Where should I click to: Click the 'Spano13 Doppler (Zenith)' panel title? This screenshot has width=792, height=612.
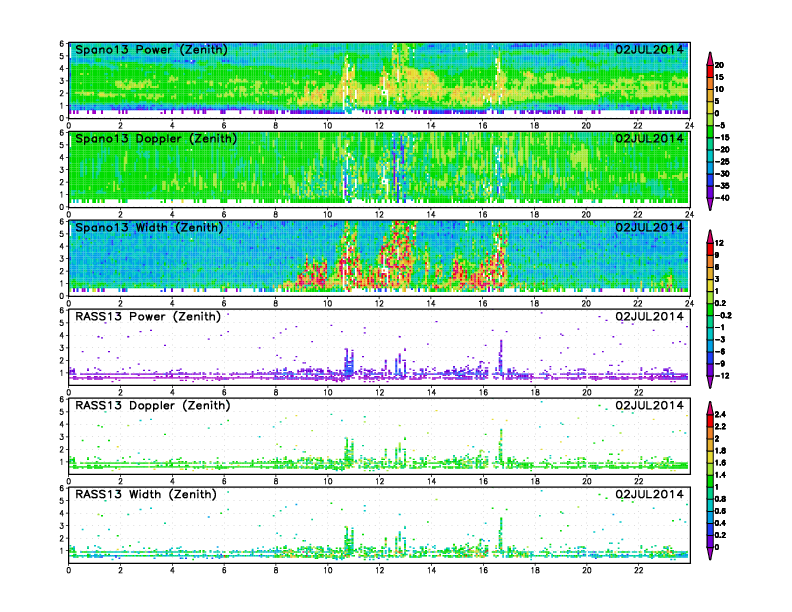[x=156, y=139]
